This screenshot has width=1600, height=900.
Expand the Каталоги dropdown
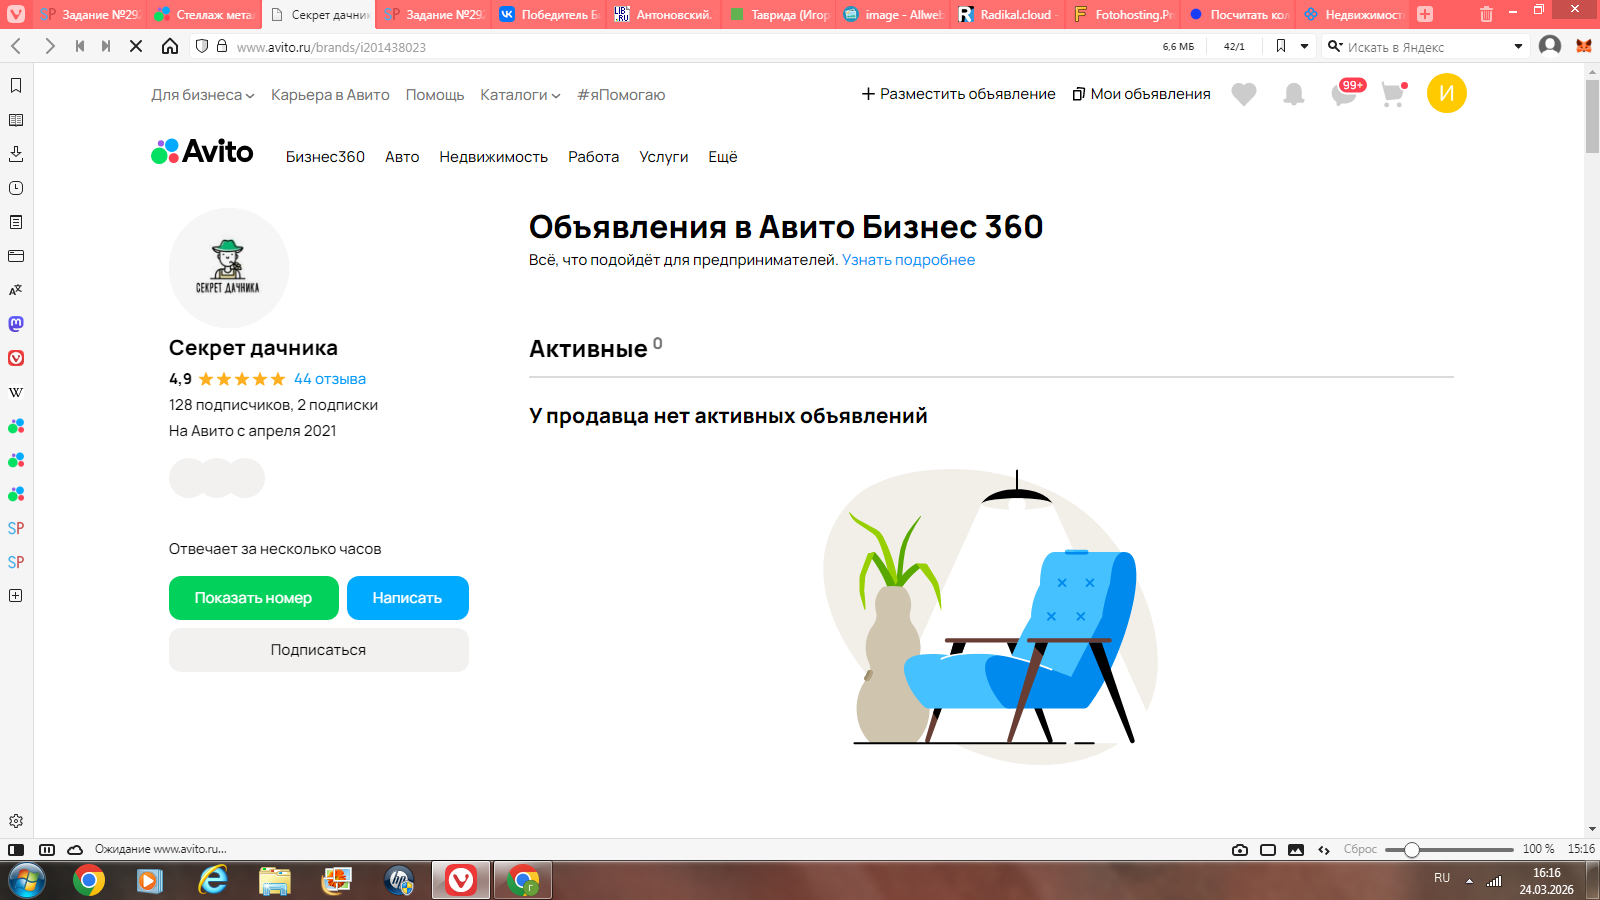[x=520, y=95]
